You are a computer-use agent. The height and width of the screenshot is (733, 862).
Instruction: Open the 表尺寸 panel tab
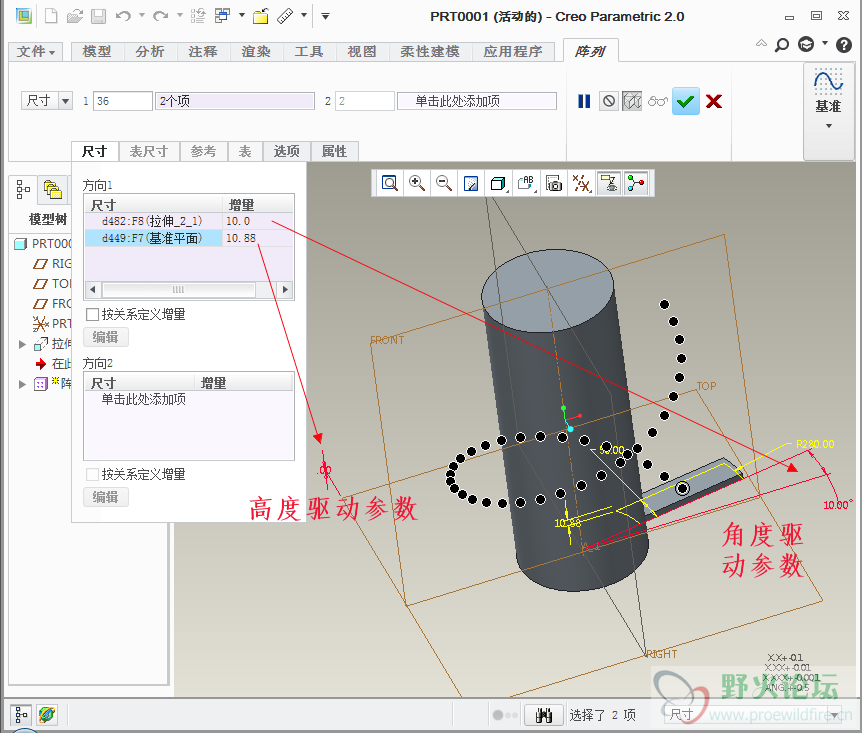[148, 151]
